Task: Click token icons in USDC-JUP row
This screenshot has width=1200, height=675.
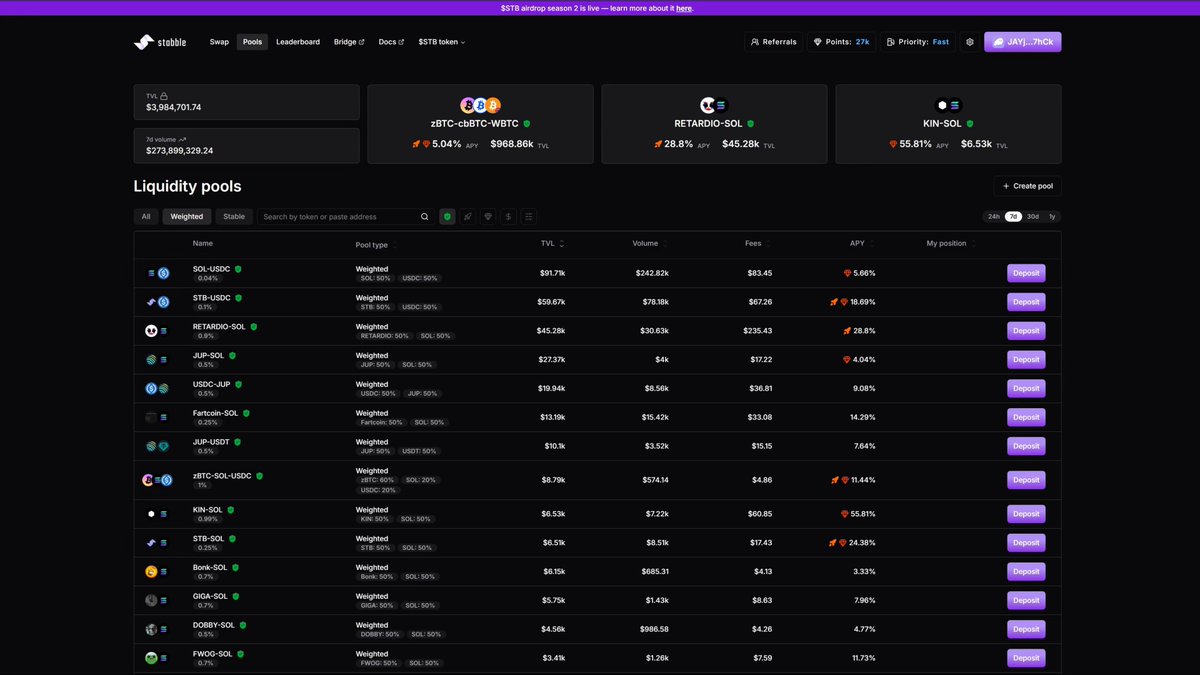Action: [157, 388]
